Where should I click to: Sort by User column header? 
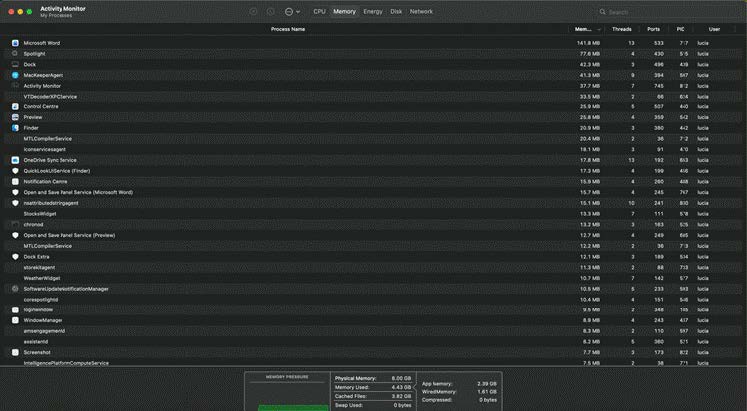[x=714, y=29]
